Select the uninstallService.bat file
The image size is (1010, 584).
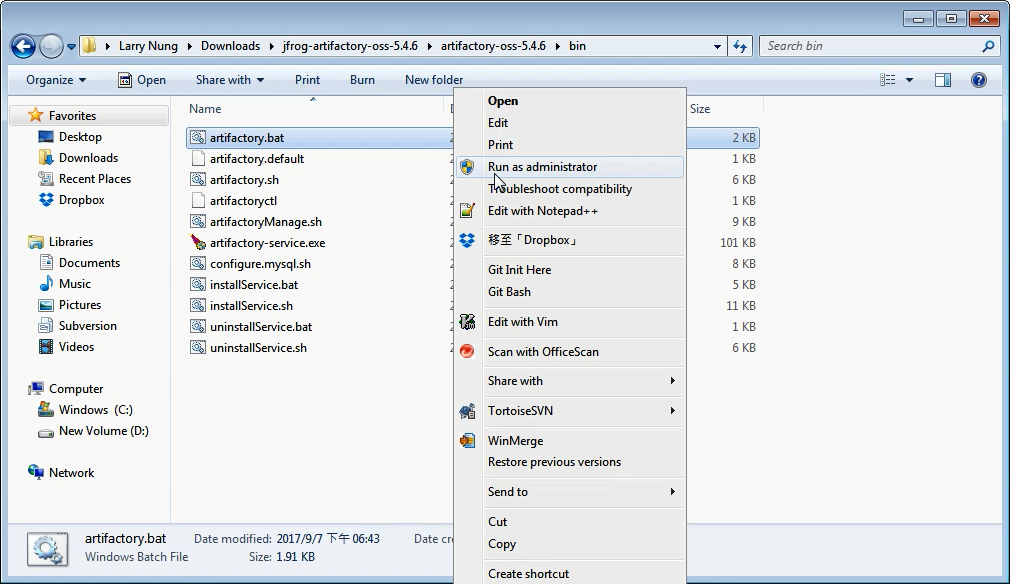tap(261, 326)
